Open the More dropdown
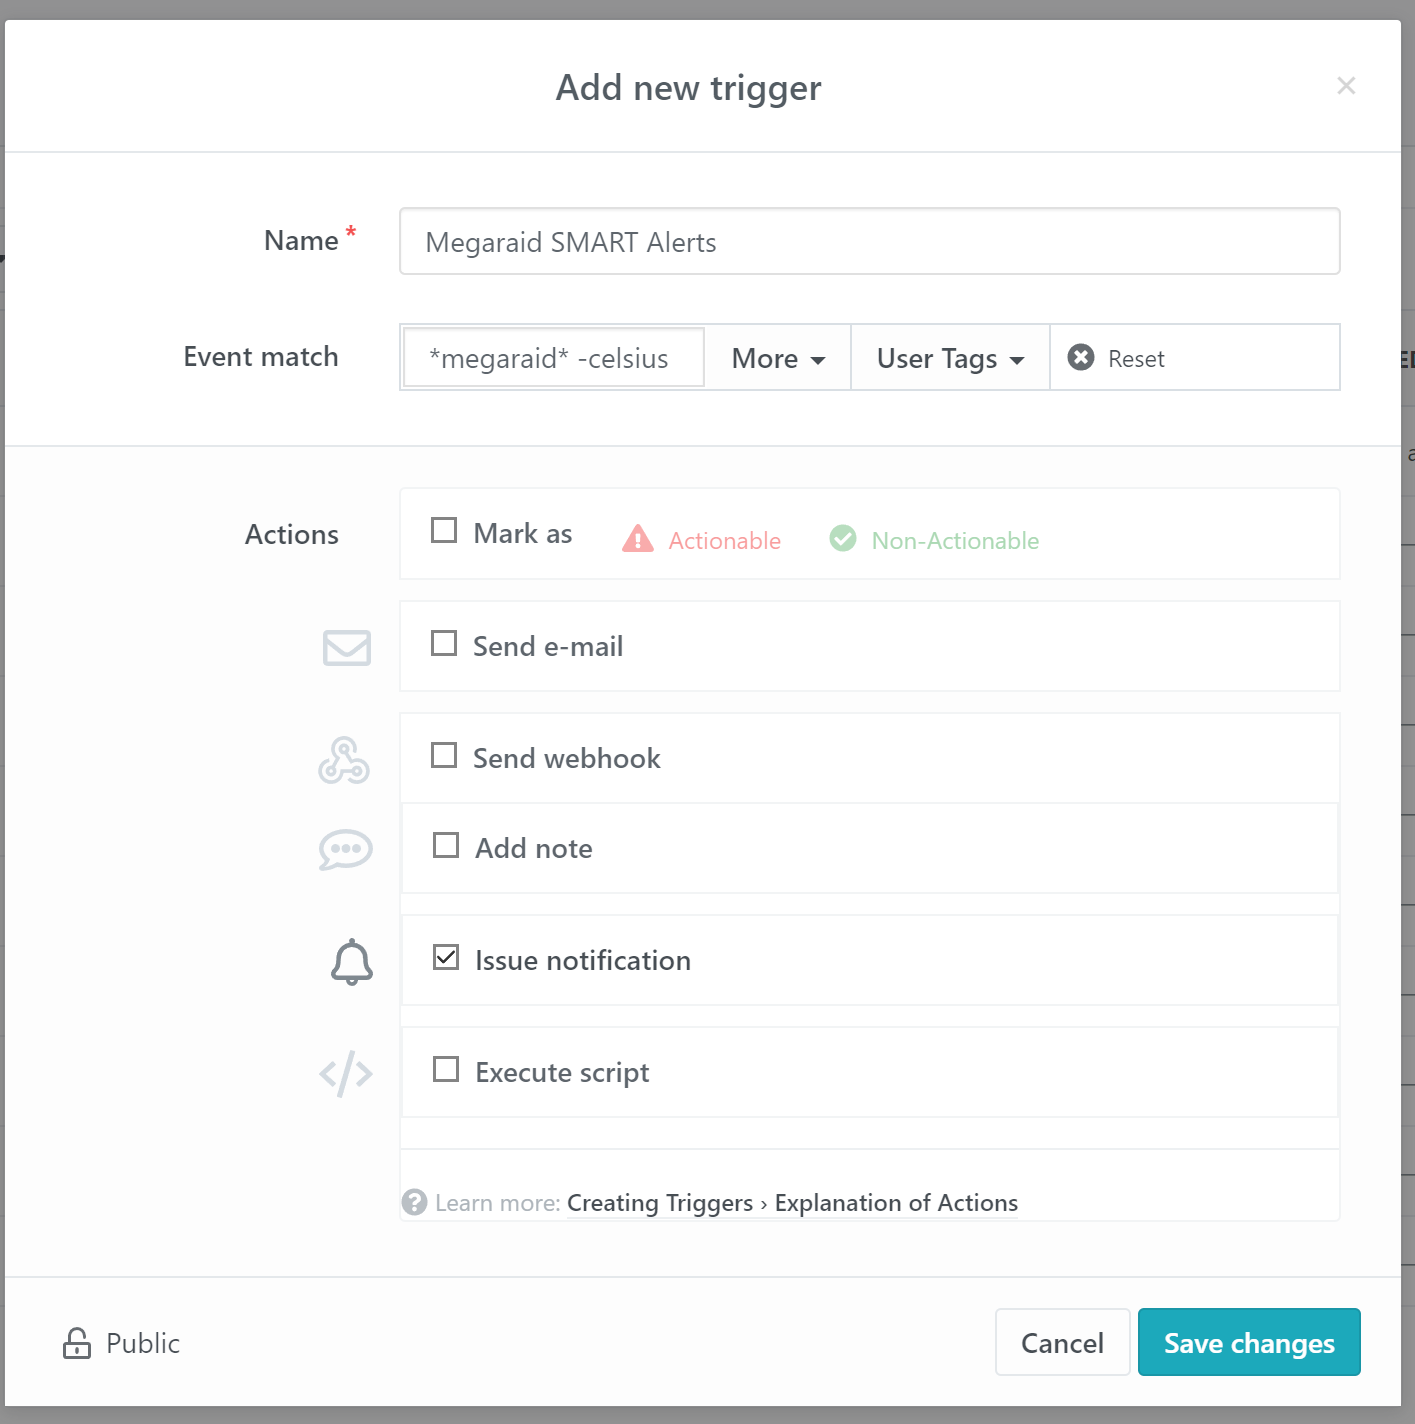Screen dimensions: 1415x1424 777,357
